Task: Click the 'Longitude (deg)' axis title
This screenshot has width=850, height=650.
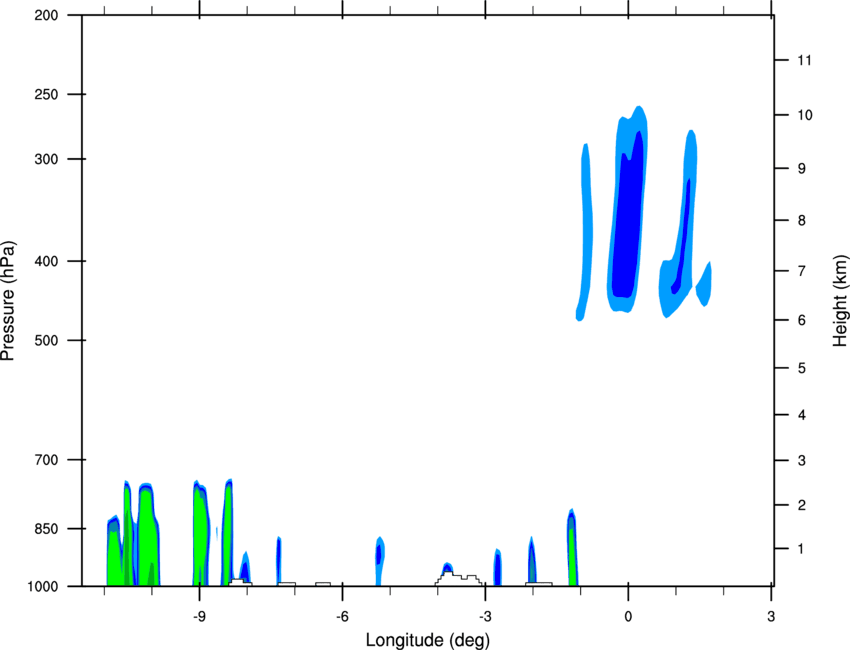Action: point(428,640)
